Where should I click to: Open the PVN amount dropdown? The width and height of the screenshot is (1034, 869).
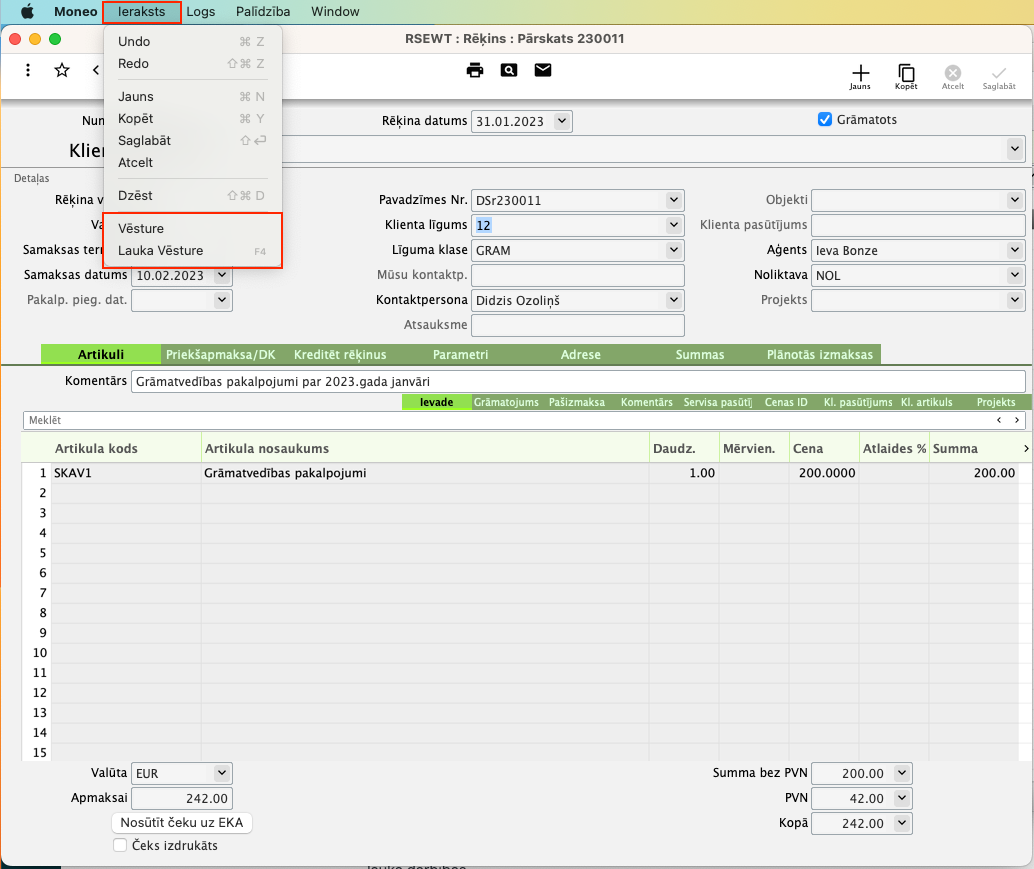[x=901, y=798]
